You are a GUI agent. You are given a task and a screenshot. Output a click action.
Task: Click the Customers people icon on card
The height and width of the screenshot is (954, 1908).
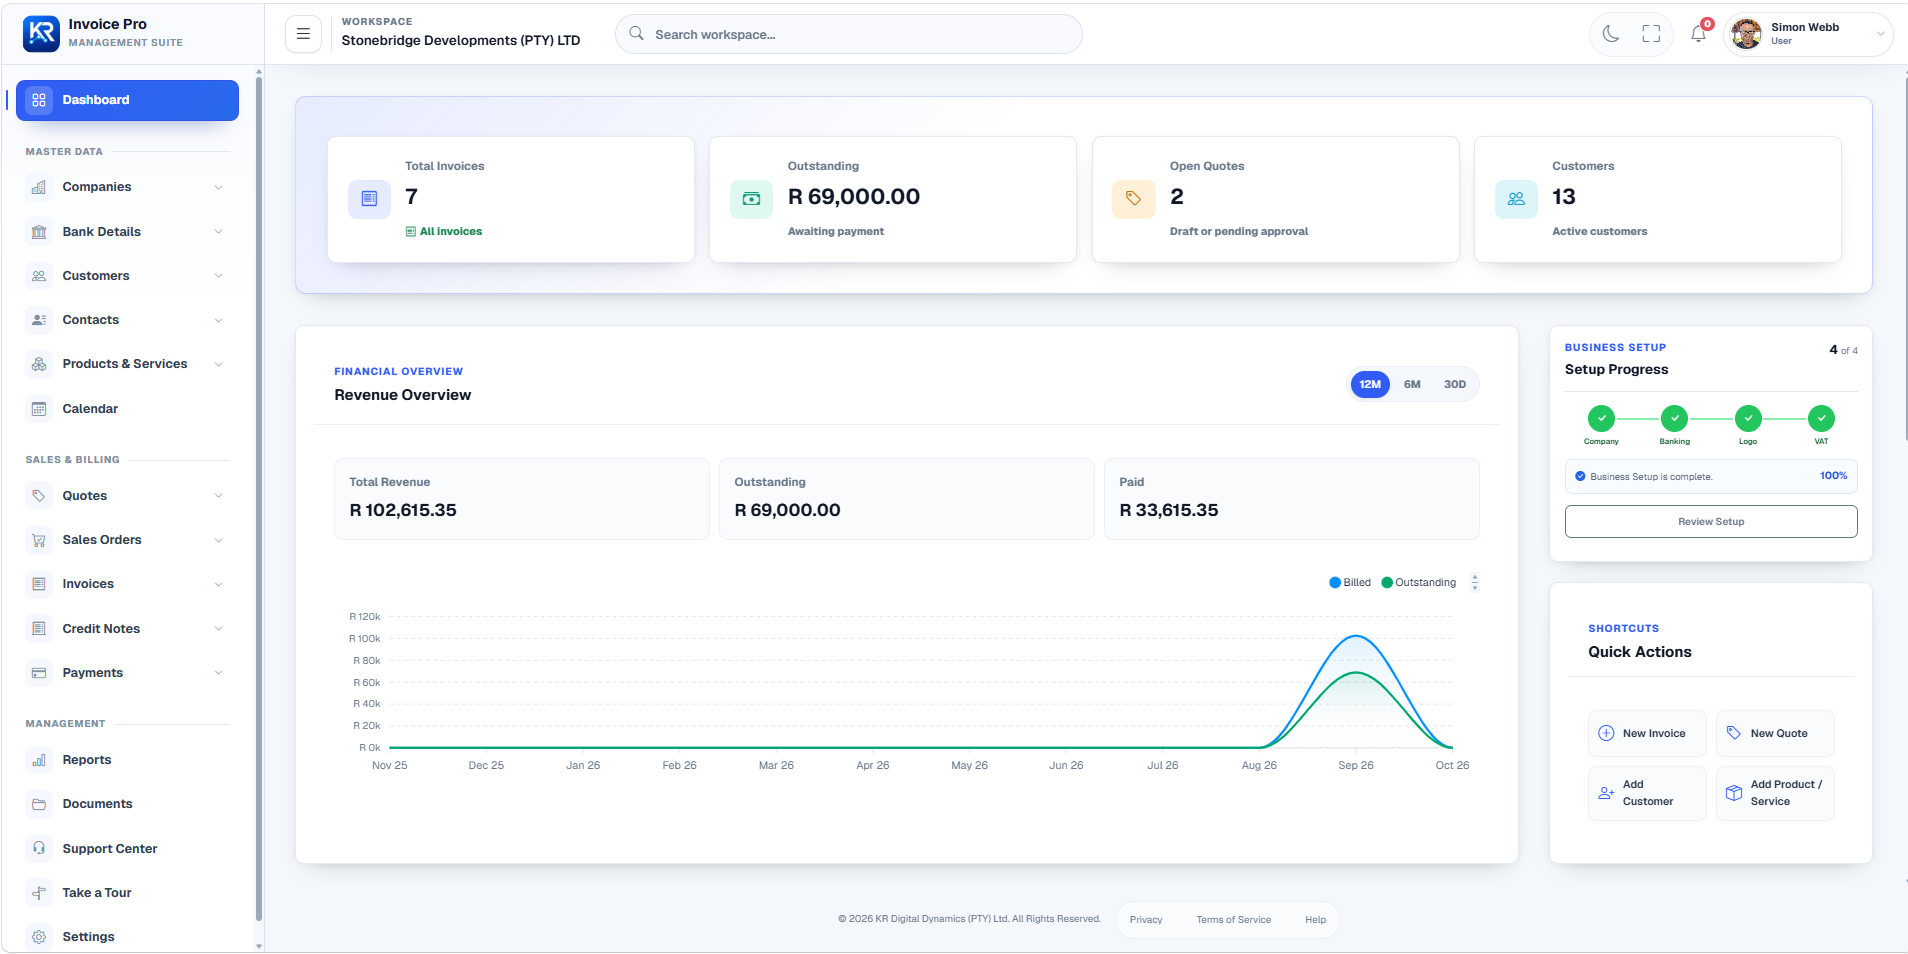(x=1516, y=199)
